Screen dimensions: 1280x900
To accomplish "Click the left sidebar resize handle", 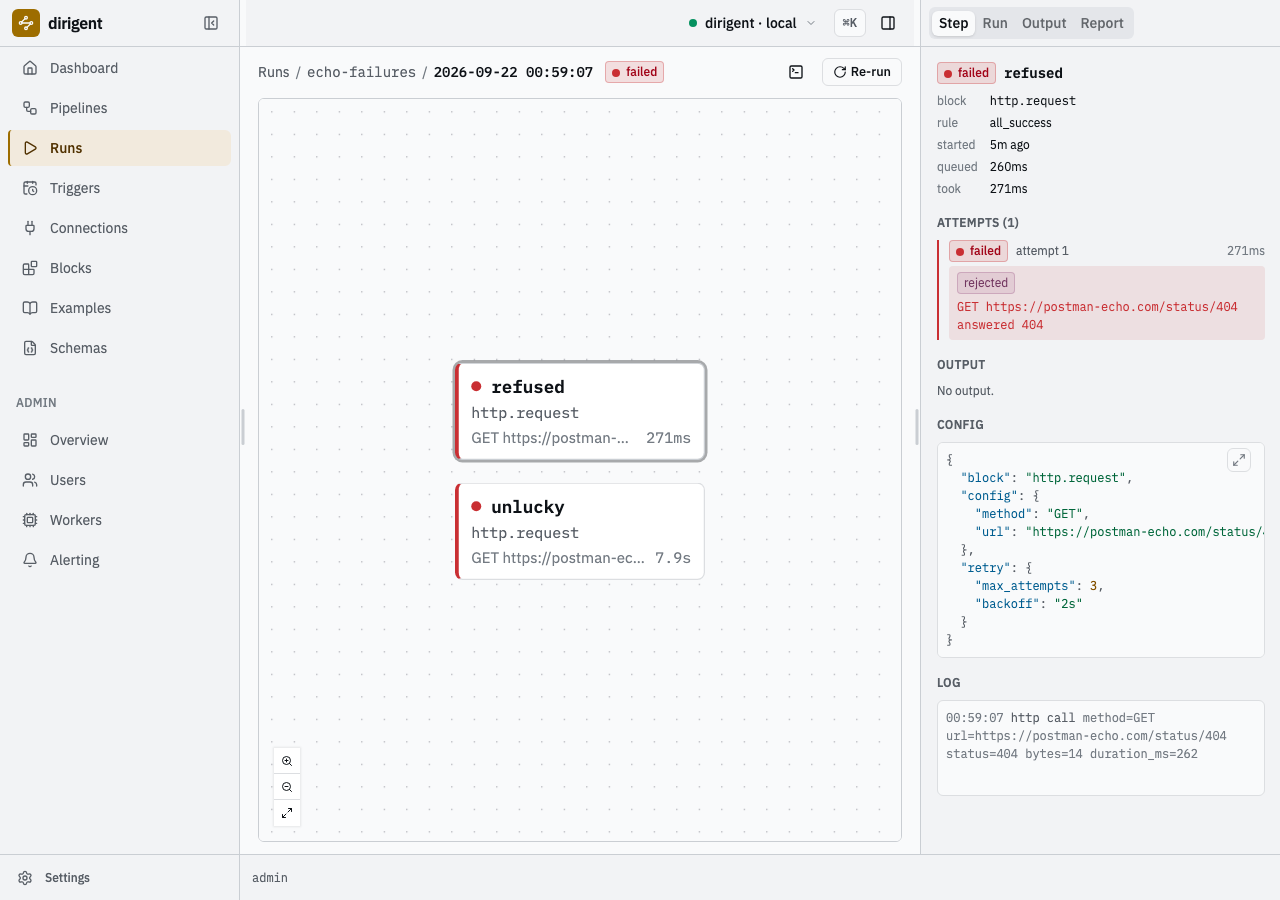I will click(x=243, y=427).
